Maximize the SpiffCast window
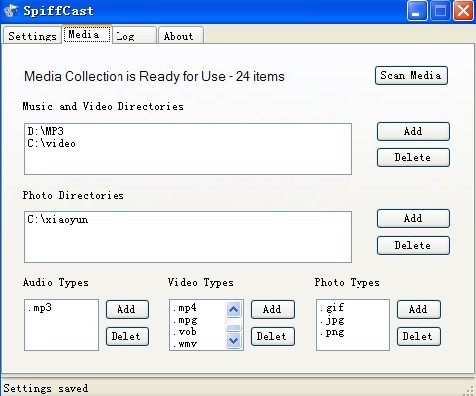Screen dimensions: 476x396 [x=440, y=11]
